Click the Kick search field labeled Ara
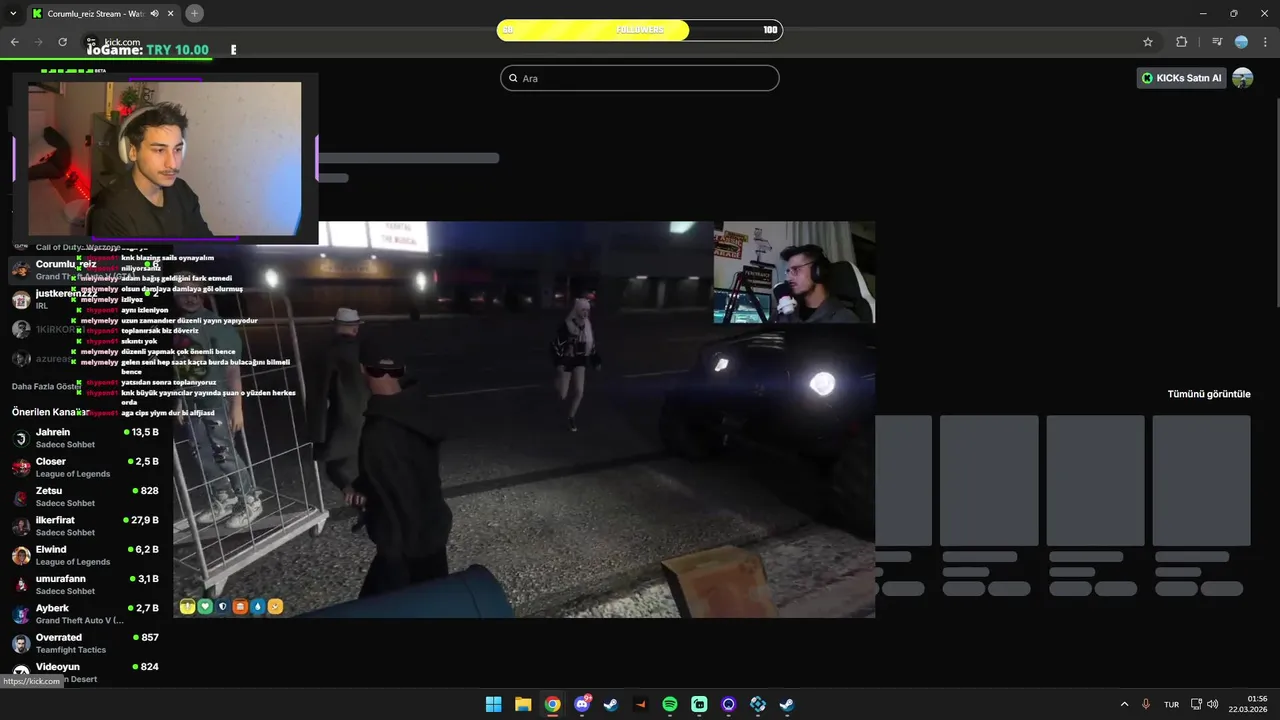 (x=640, y=78)
